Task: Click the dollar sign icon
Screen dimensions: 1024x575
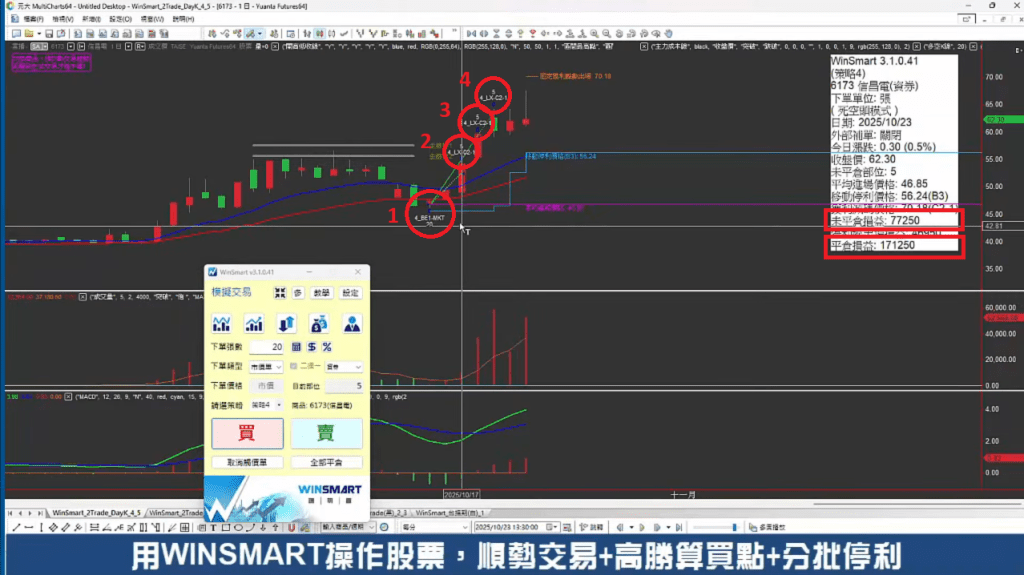Action: (311, 346)
